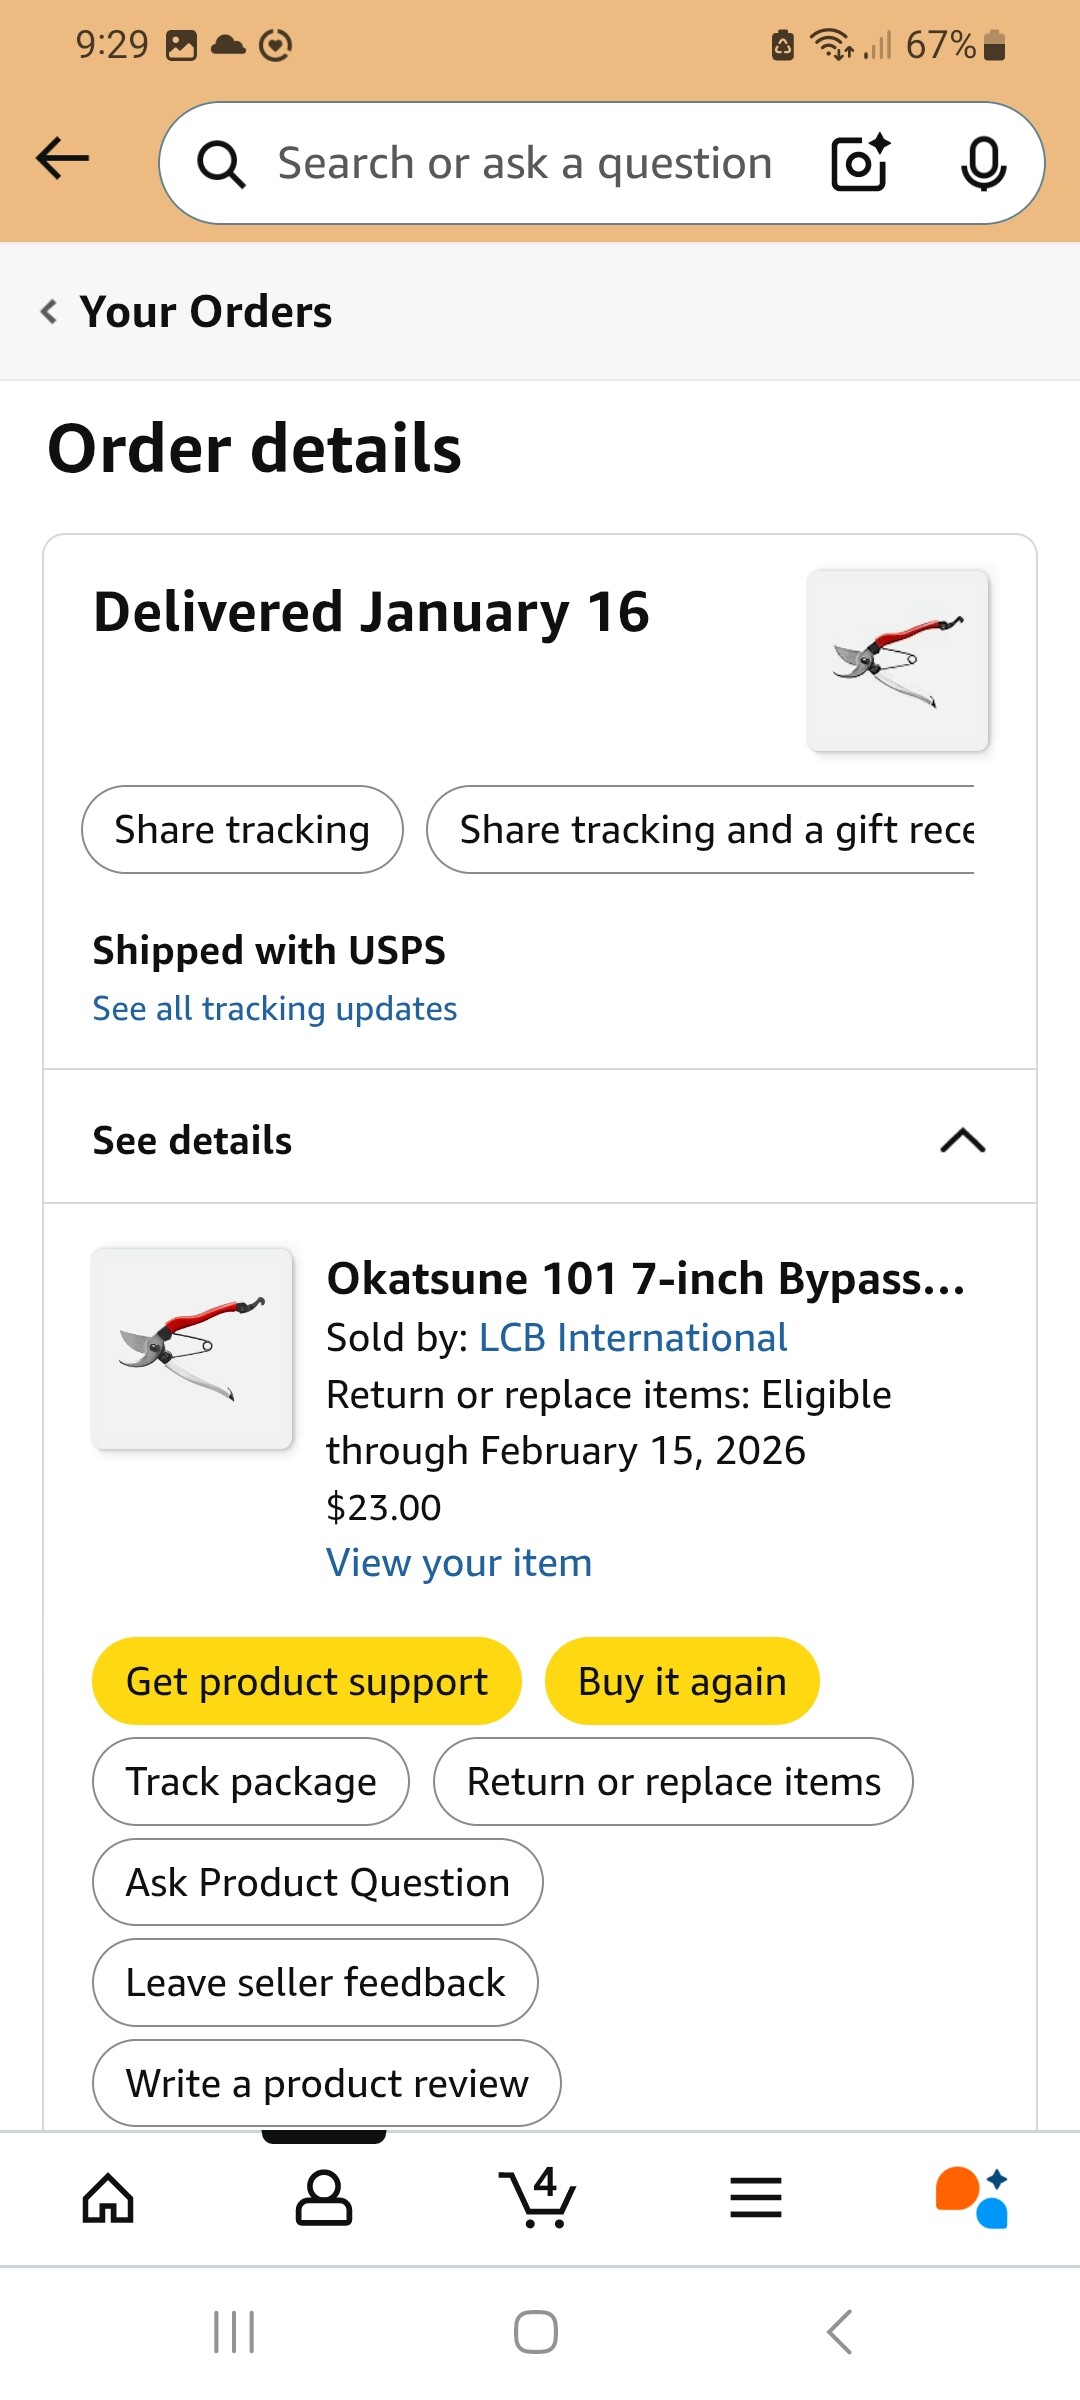Tap the microphone voice search icon
Screen dimensions: 1080x2400
click(983, 163)
